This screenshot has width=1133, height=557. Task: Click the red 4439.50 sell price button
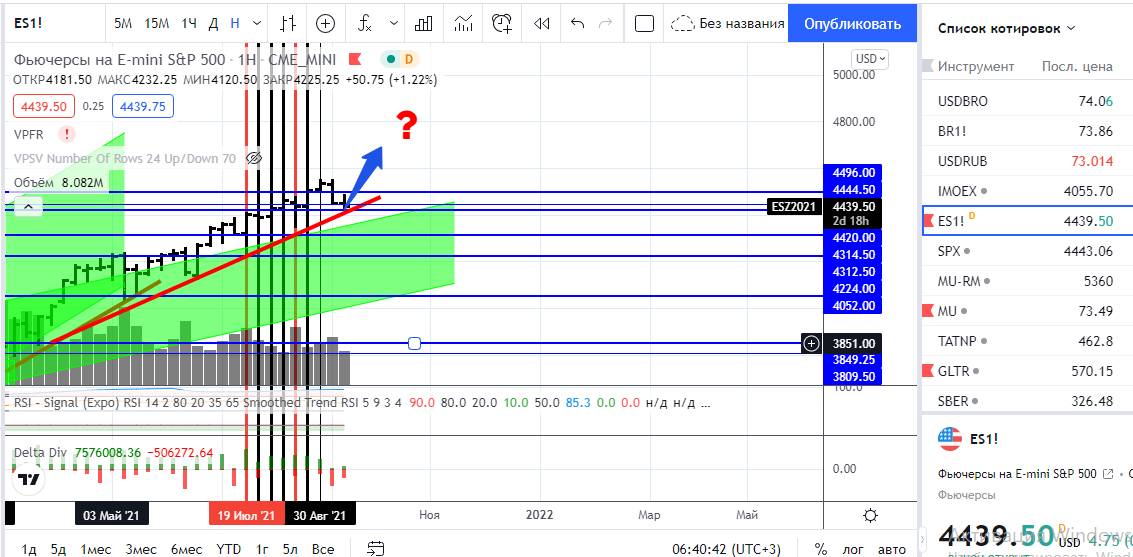43,107
